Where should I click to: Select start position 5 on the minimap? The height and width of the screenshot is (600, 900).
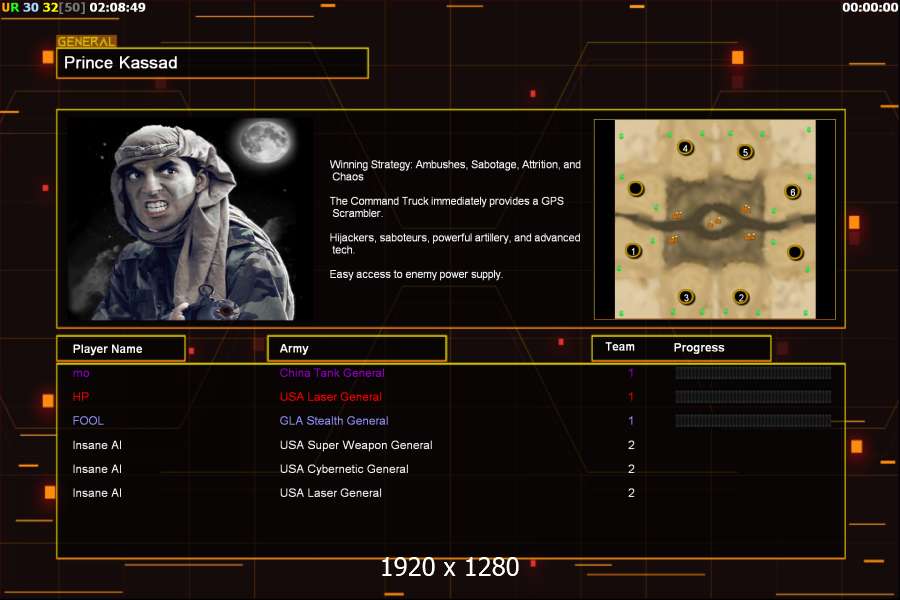pos(745,152)
